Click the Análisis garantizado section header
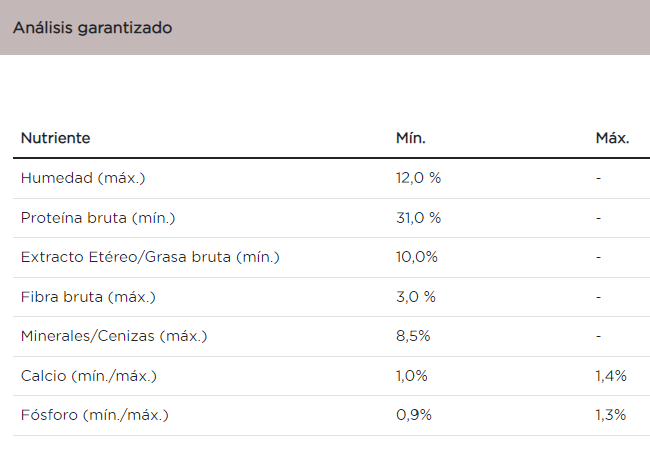This screenshot has height=453, width=650. pos(92,28)
